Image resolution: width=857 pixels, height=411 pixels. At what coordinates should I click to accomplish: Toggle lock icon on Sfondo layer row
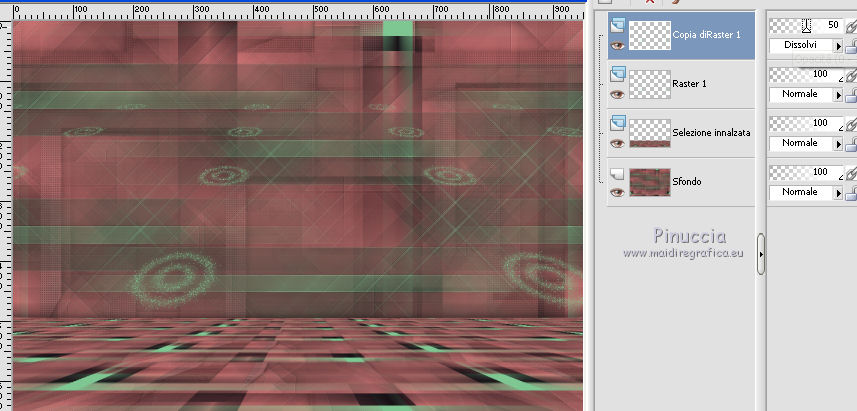[x=851, y=194]
